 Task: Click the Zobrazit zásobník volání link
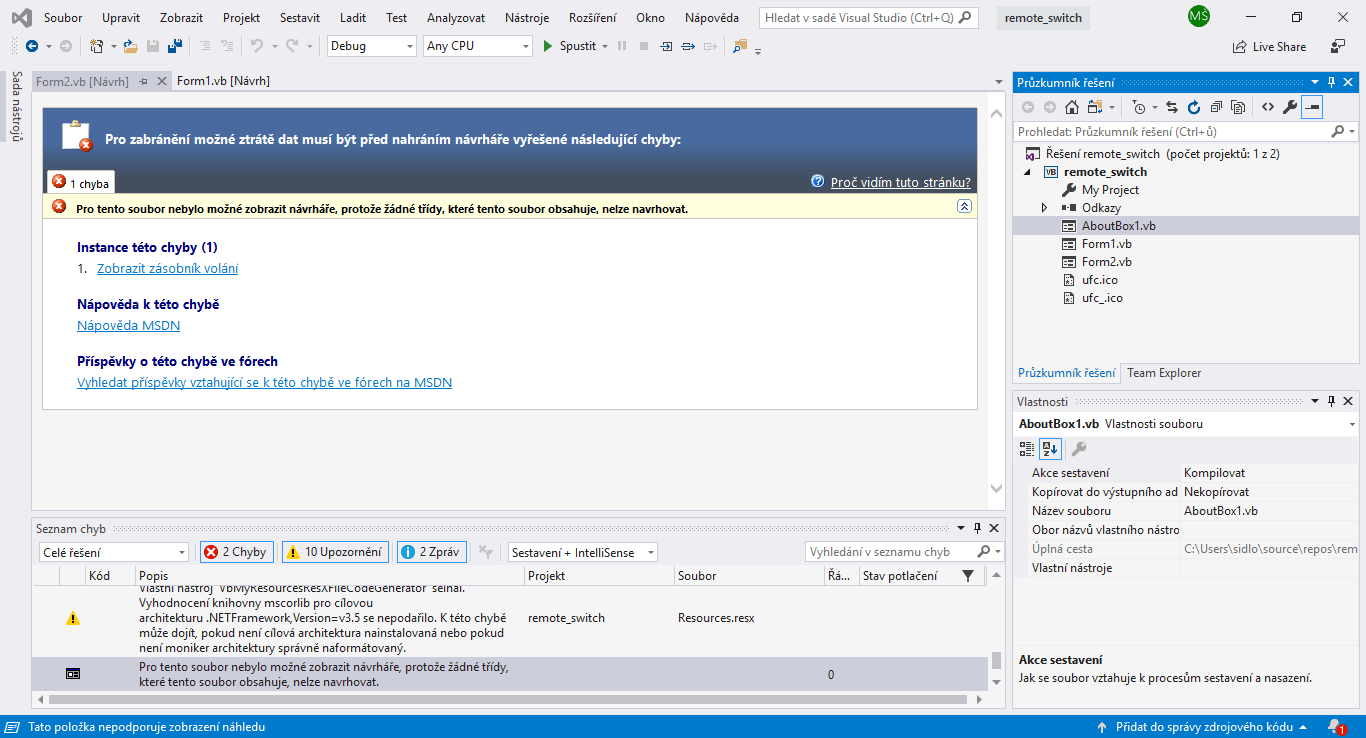pos(167,268)
